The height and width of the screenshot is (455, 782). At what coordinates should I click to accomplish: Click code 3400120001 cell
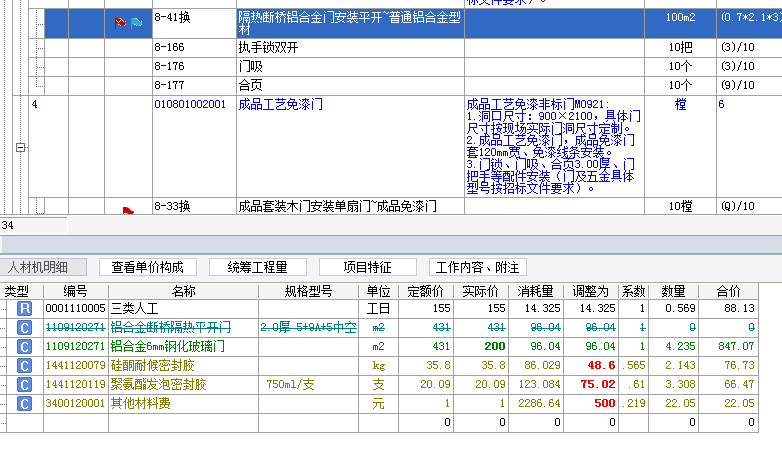(76, 404)
